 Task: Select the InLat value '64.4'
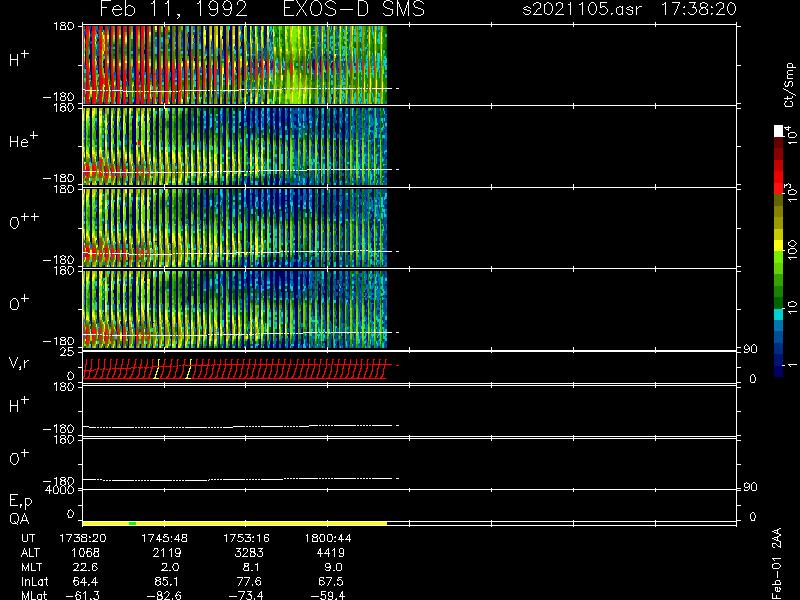coord(85,582)
